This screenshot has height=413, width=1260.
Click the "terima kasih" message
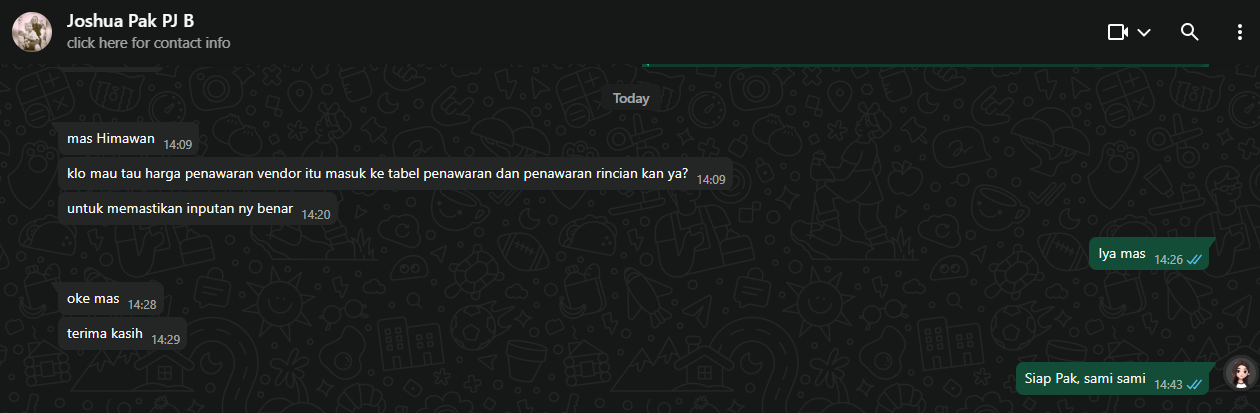tap(122, 335)
